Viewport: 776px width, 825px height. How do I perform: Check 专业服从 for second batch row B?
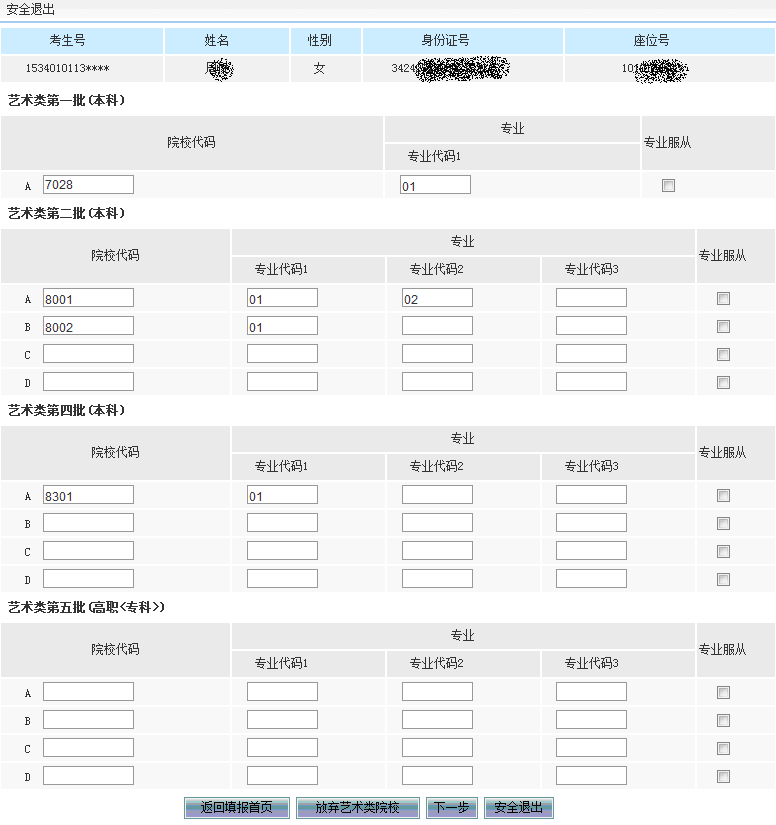[723, 326]
